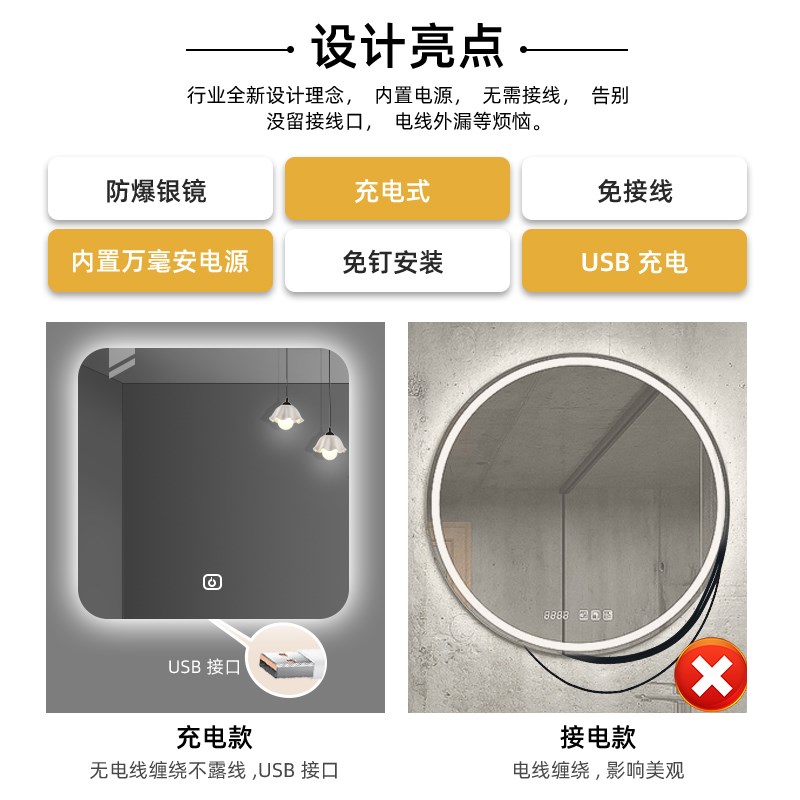The width and height of the screenshot is (800, 800).
Task: Click the USB 充电 yellow button
Action: [x=634, y=260]
